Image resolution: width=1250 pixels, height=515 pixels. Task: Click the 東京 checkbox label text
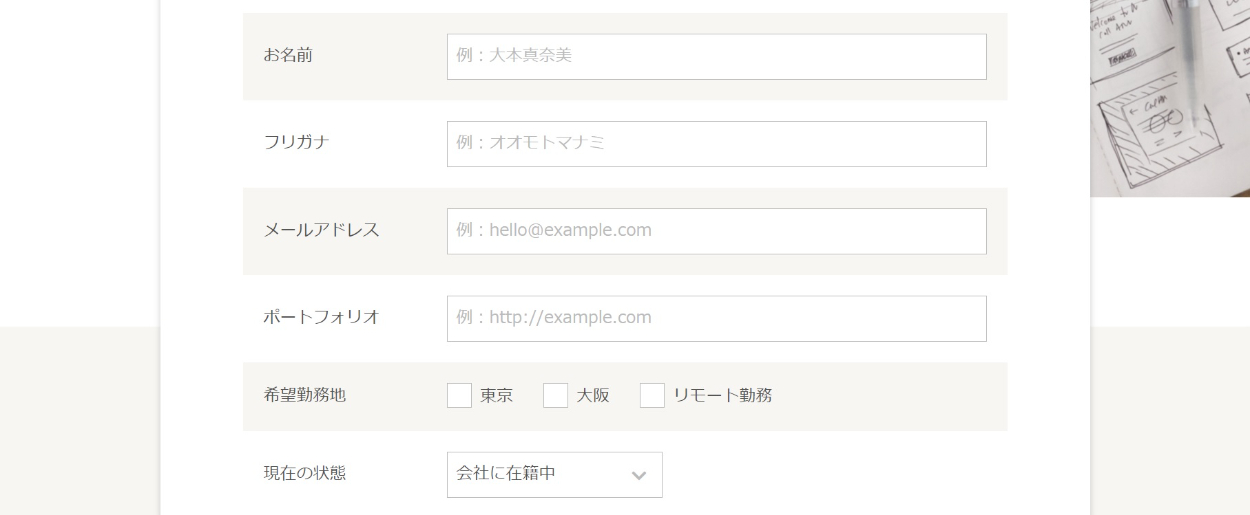point(497,396)
